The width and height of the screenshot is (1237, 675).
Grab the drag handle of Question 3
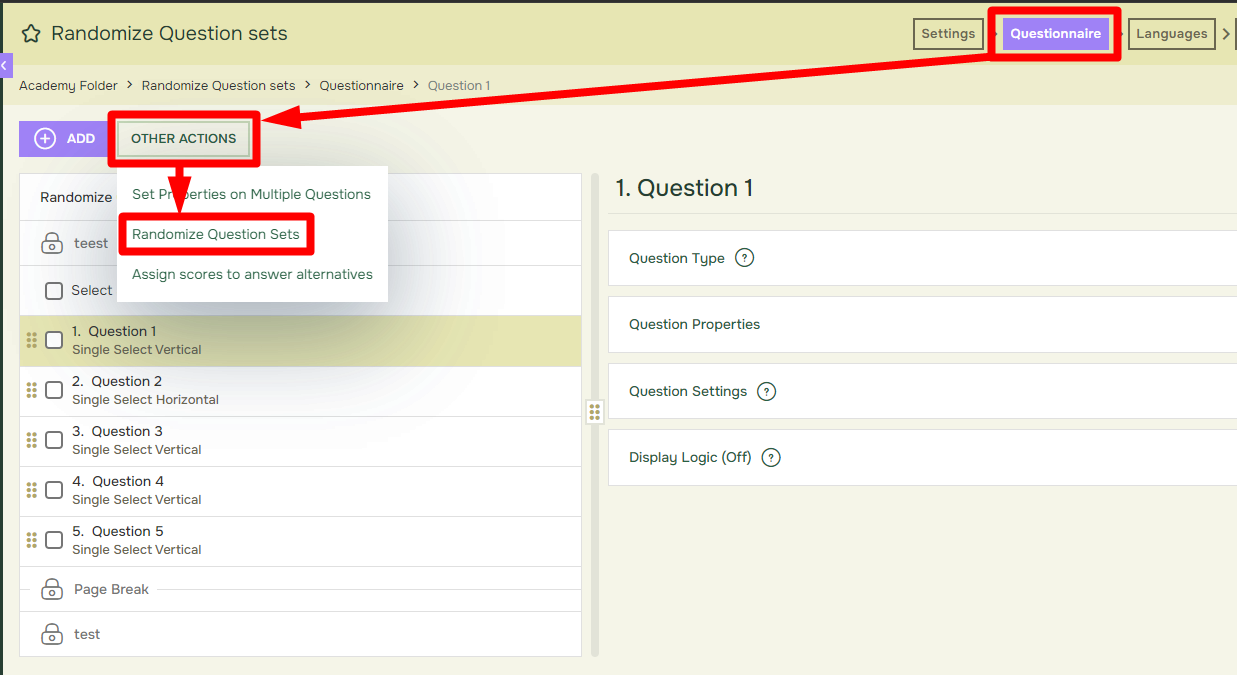click(x=31, y=440)
